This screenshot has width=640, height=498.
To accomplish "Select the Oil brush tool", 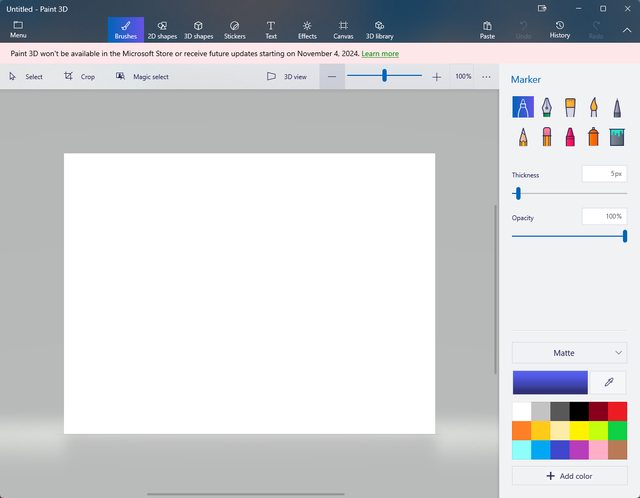I will [570, 107].
